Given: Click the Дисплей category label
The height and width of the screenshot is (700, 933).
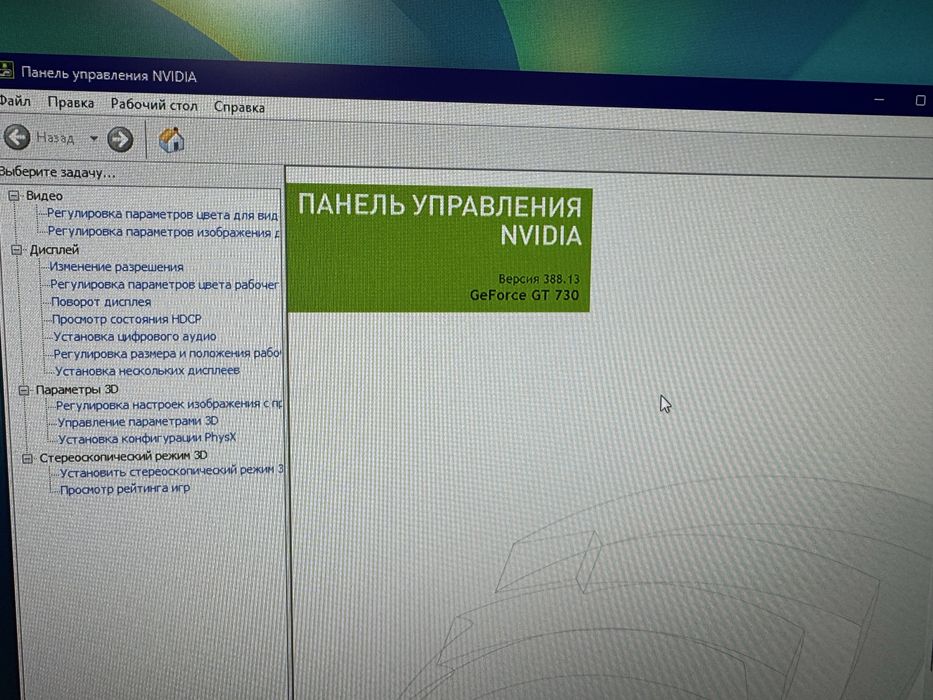Looking at the screenshot, I should (x=54, y=249).
